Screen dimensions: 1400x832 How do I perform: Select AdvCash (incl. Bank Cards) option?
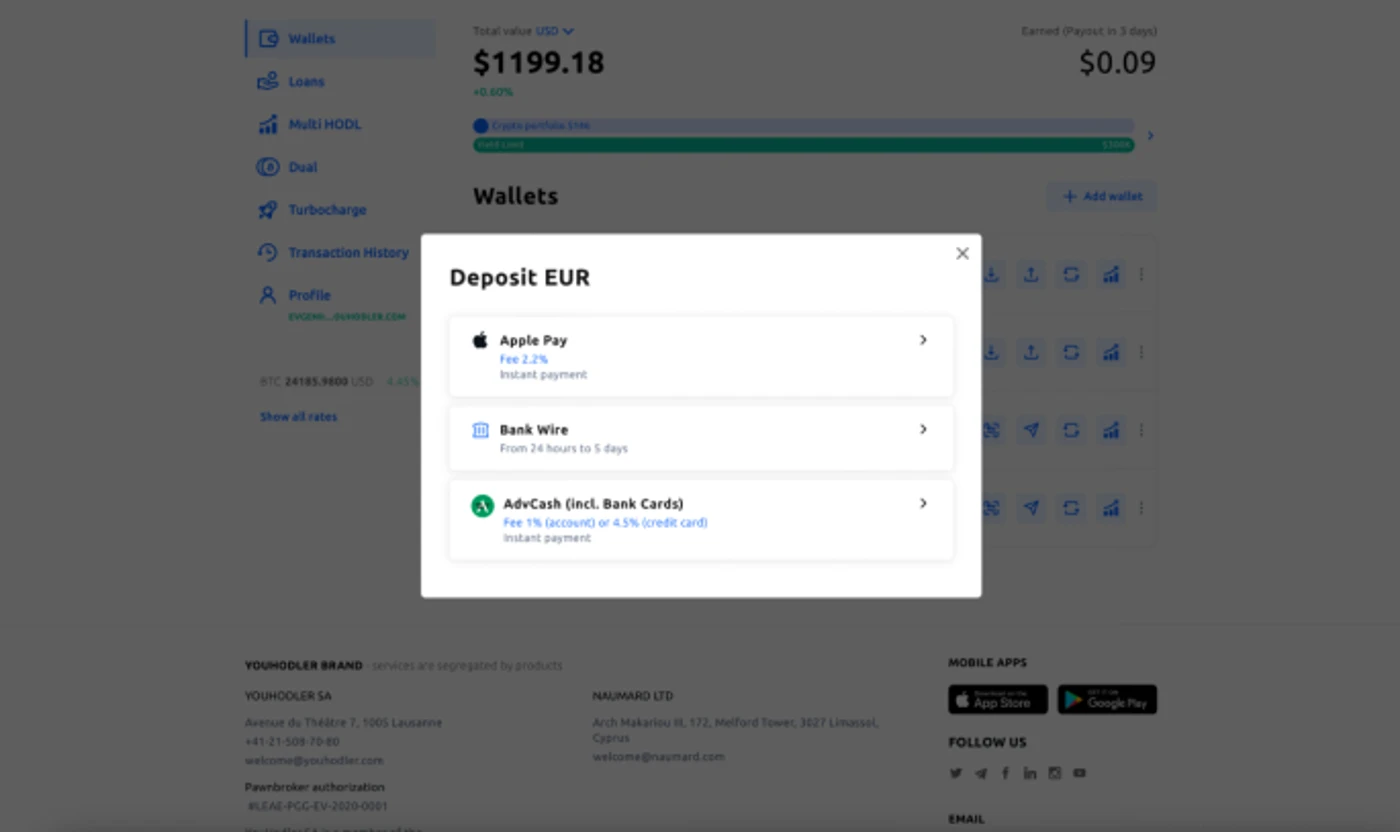pyautogui.click(x=701, y=519)
